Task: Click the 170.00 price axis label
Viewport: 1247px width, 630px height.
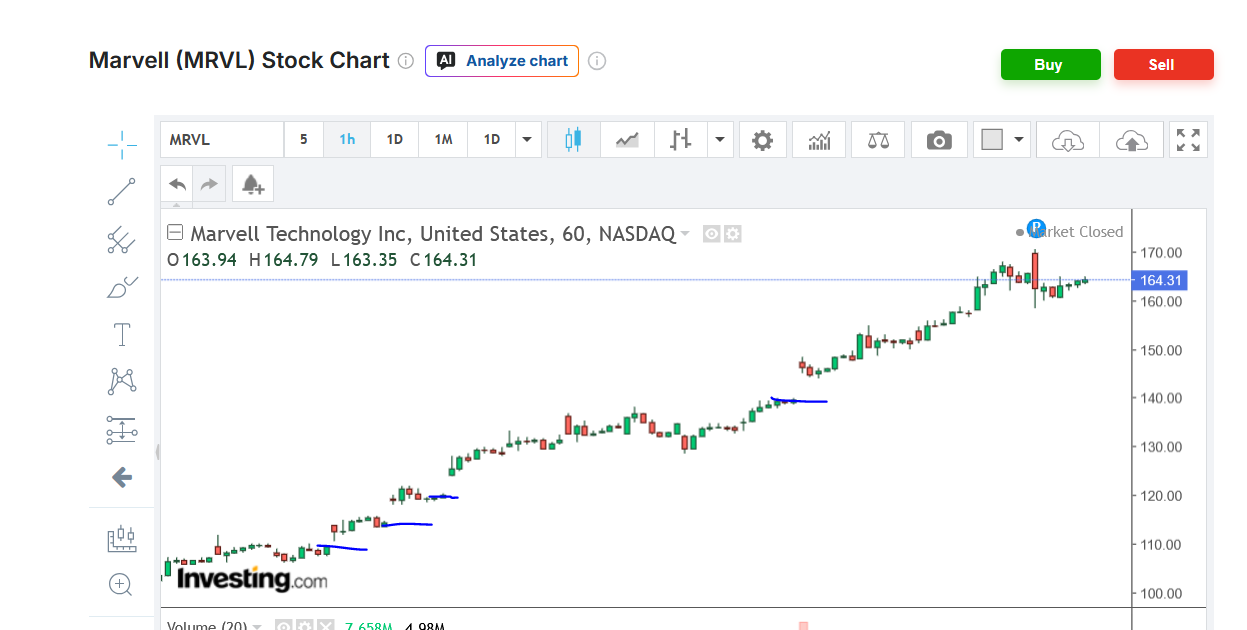Action: coord(1162,253)
